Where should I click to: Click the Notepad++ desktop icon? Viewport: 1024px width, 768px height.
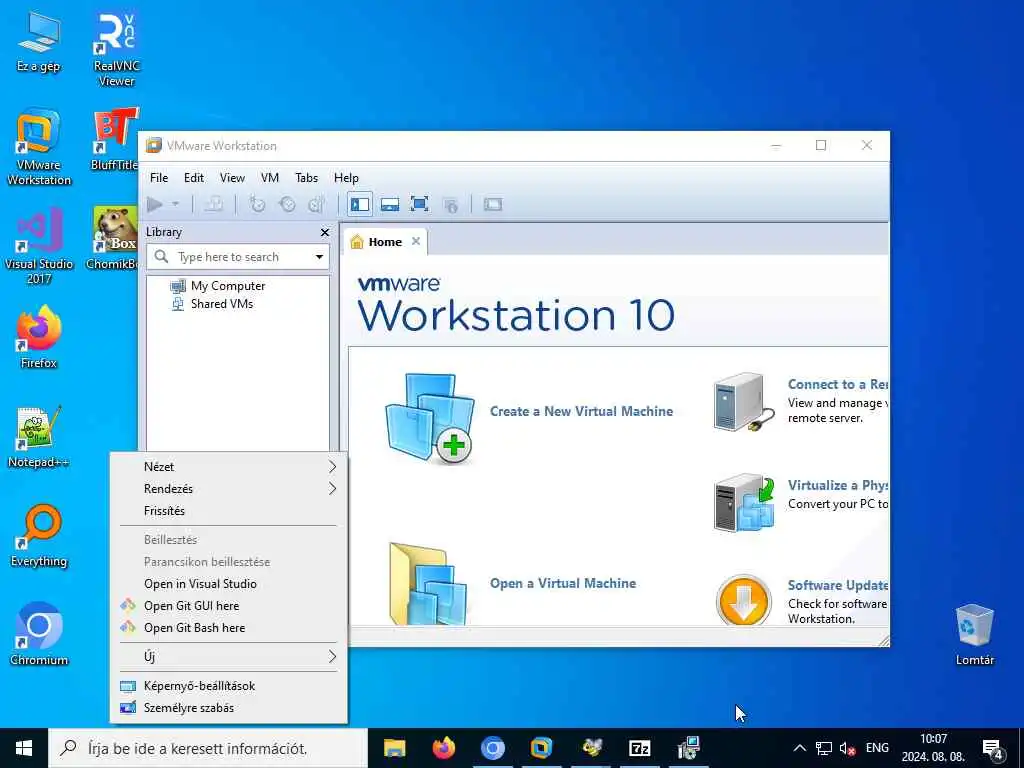tap(39, 438)
